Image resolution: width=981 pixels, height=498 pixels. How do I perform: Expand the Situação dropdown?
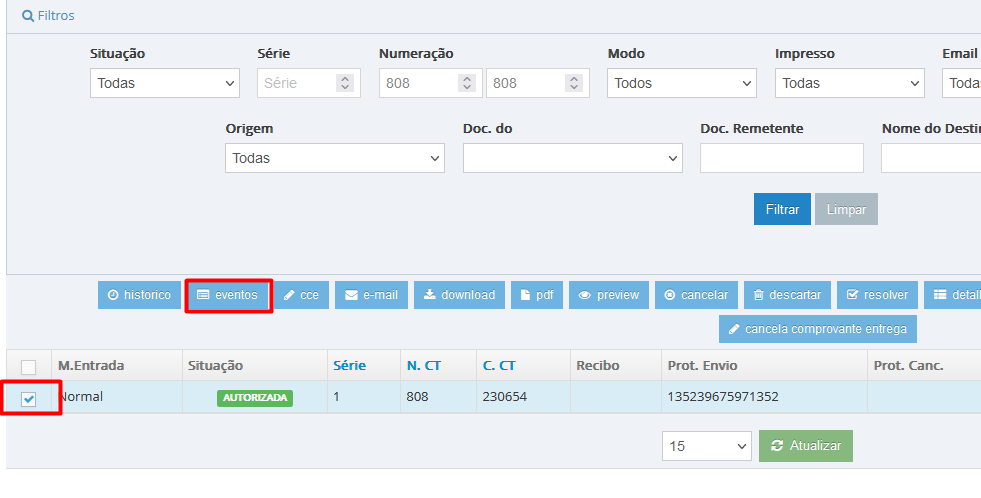pos(165,83)
